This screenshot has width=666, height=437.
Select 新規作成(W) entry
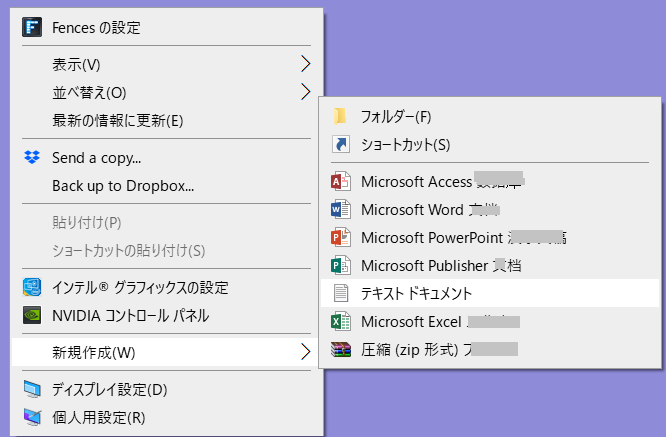[x=166, y=352]
